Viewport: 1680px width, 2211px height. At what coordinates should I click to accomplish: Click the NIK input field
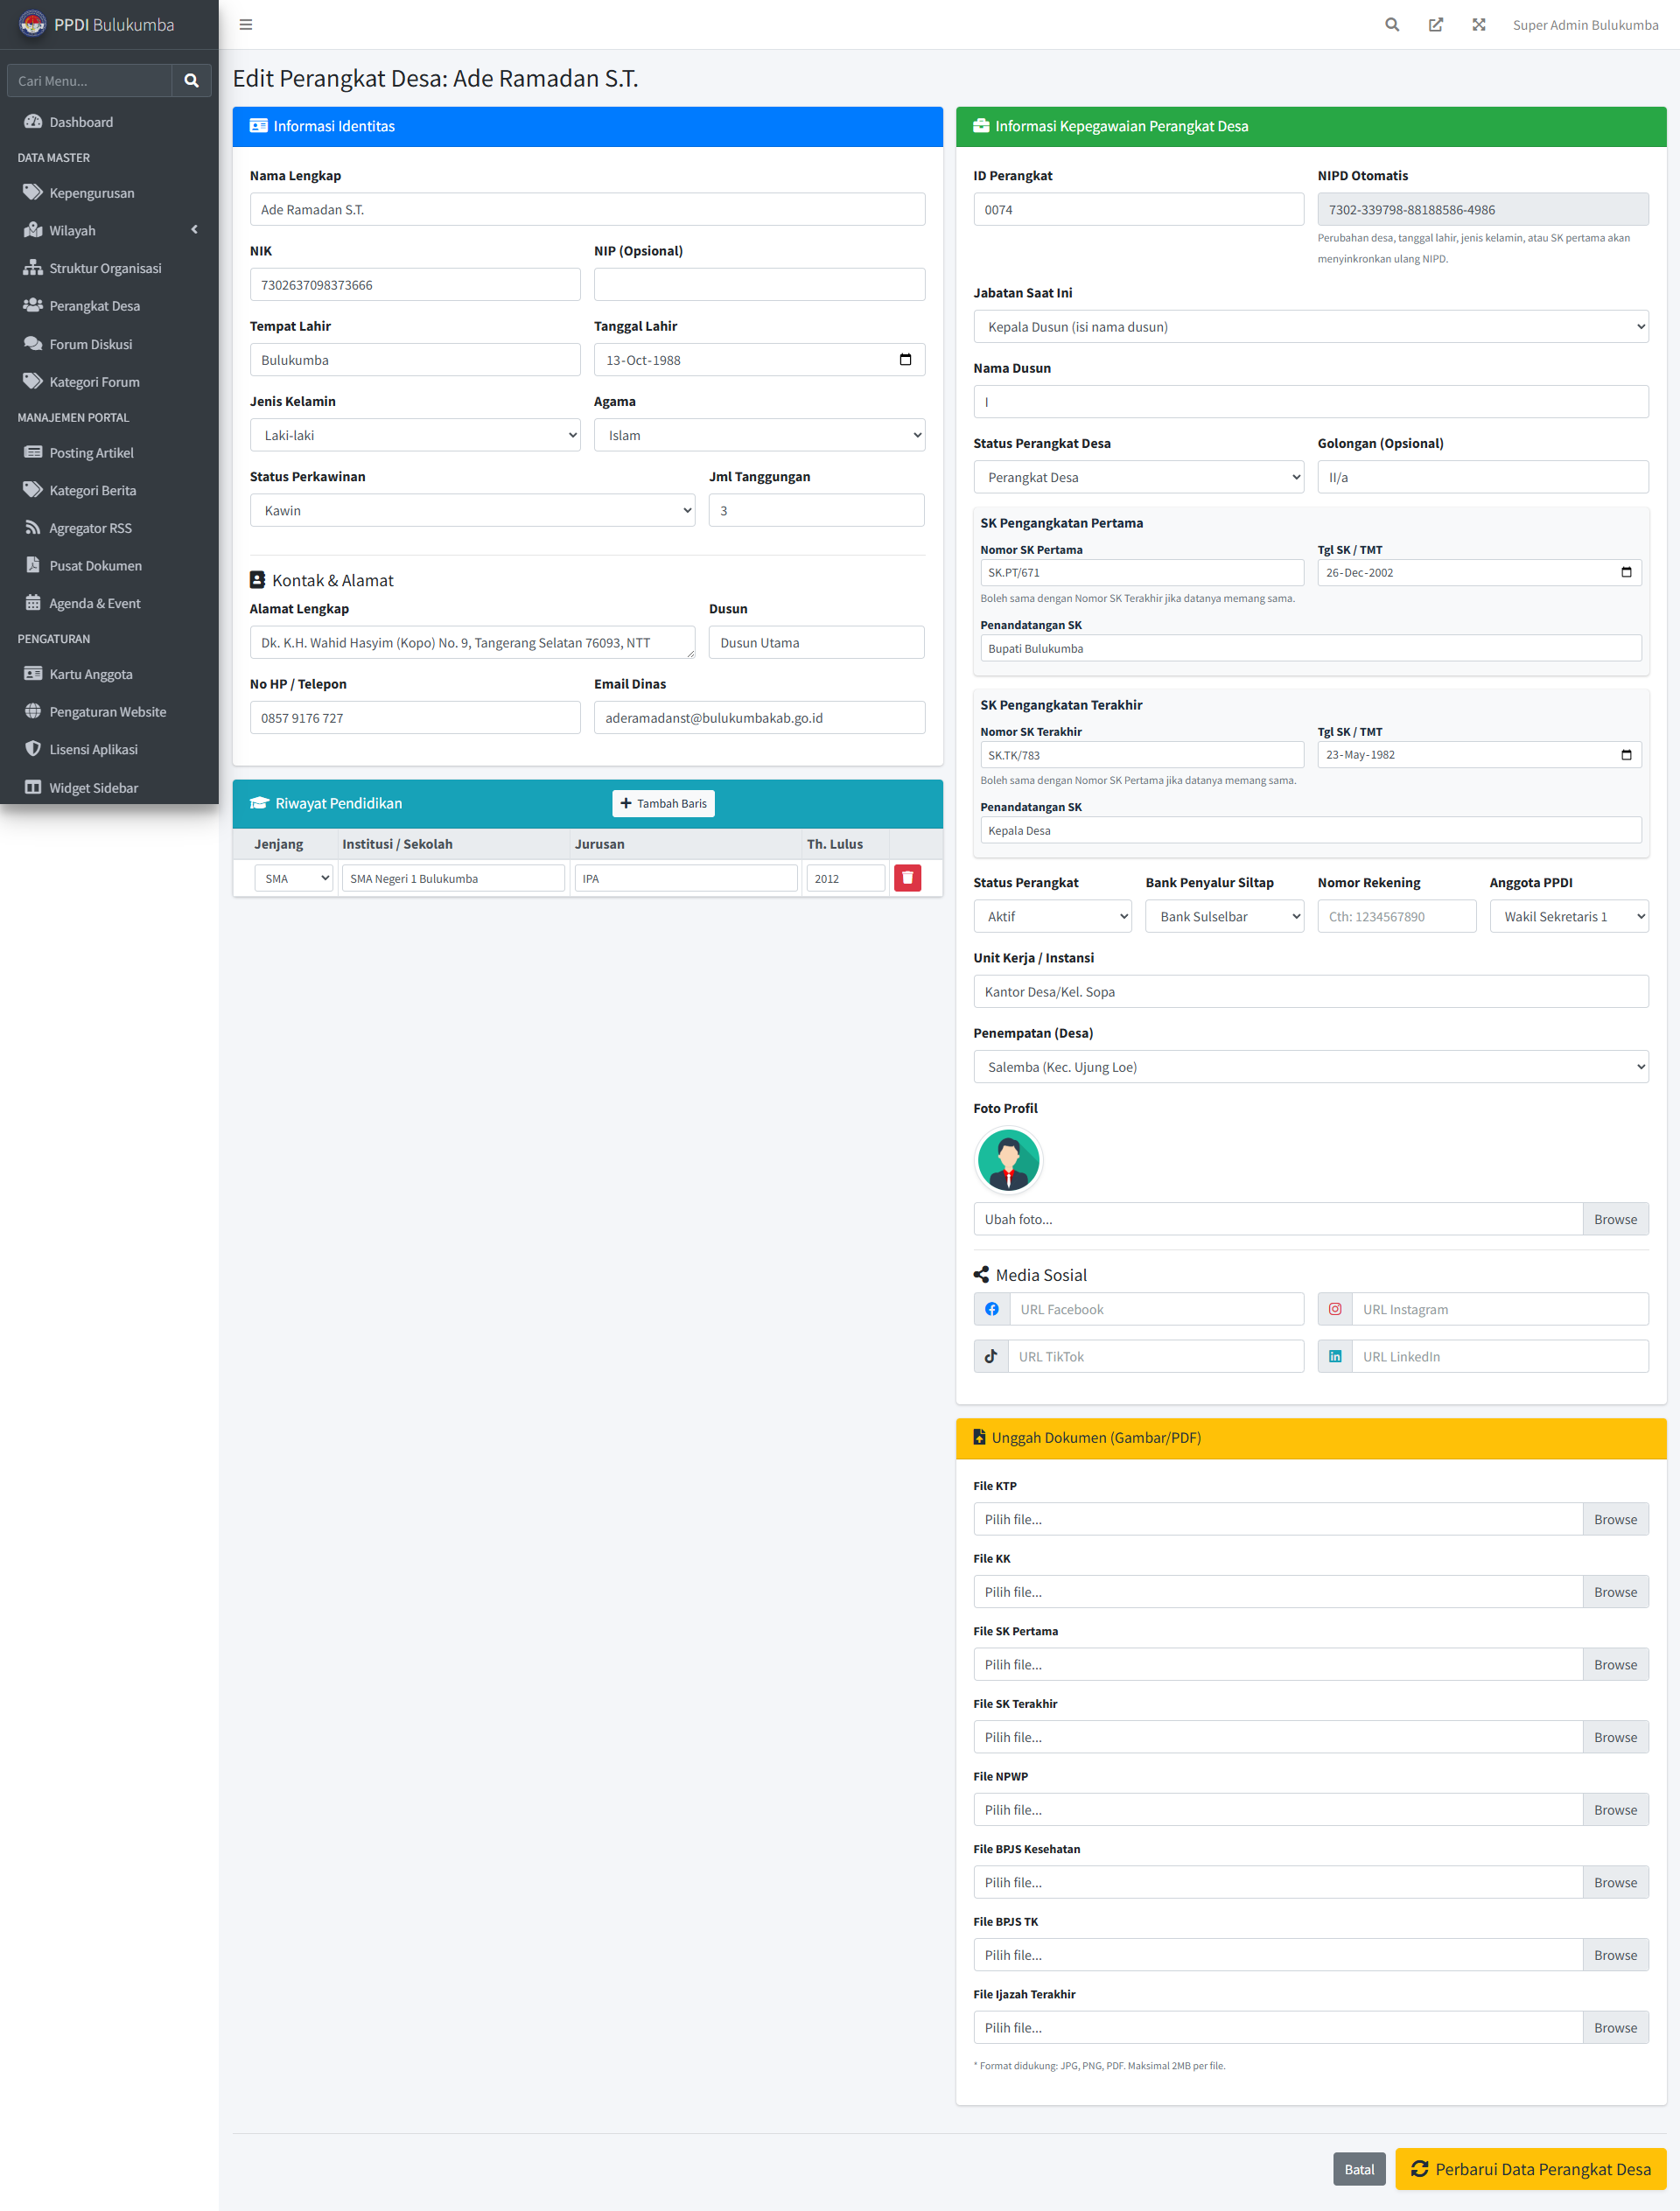click(x=415, y=285)
